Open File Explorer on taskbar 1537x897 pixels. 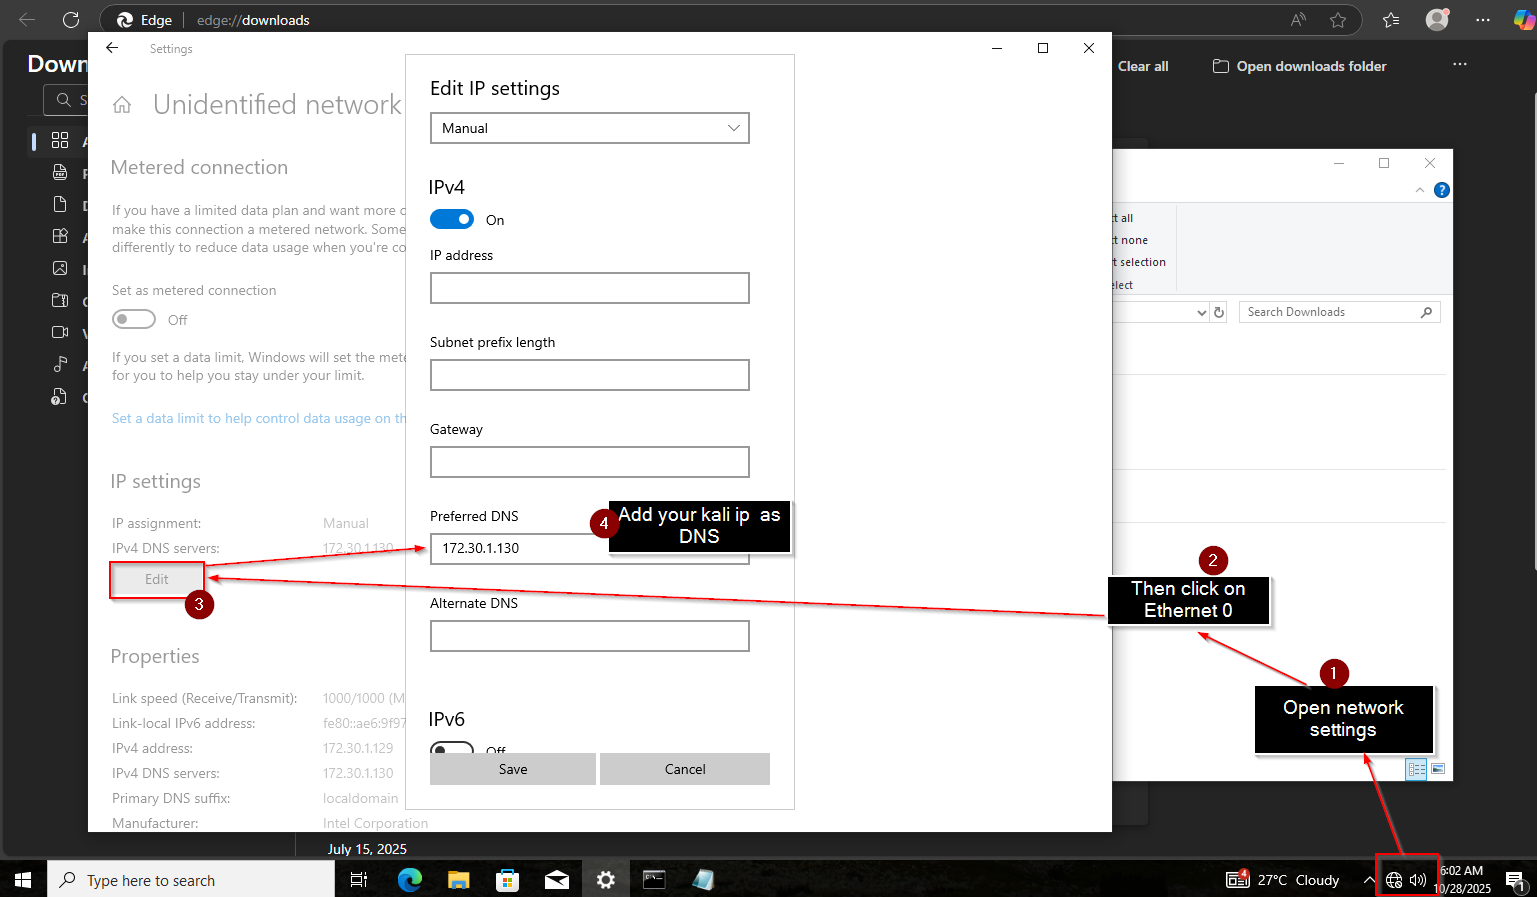point(459,880)
